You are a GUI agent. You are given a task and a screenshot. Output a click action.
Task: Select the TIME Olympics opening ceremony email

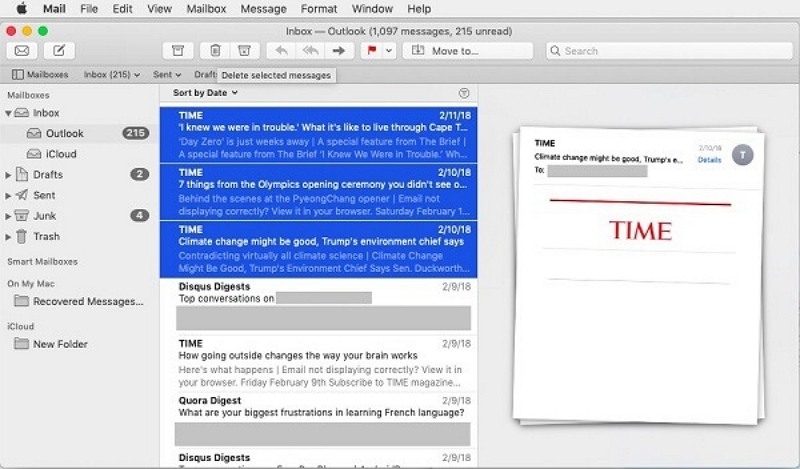[318, 192]
